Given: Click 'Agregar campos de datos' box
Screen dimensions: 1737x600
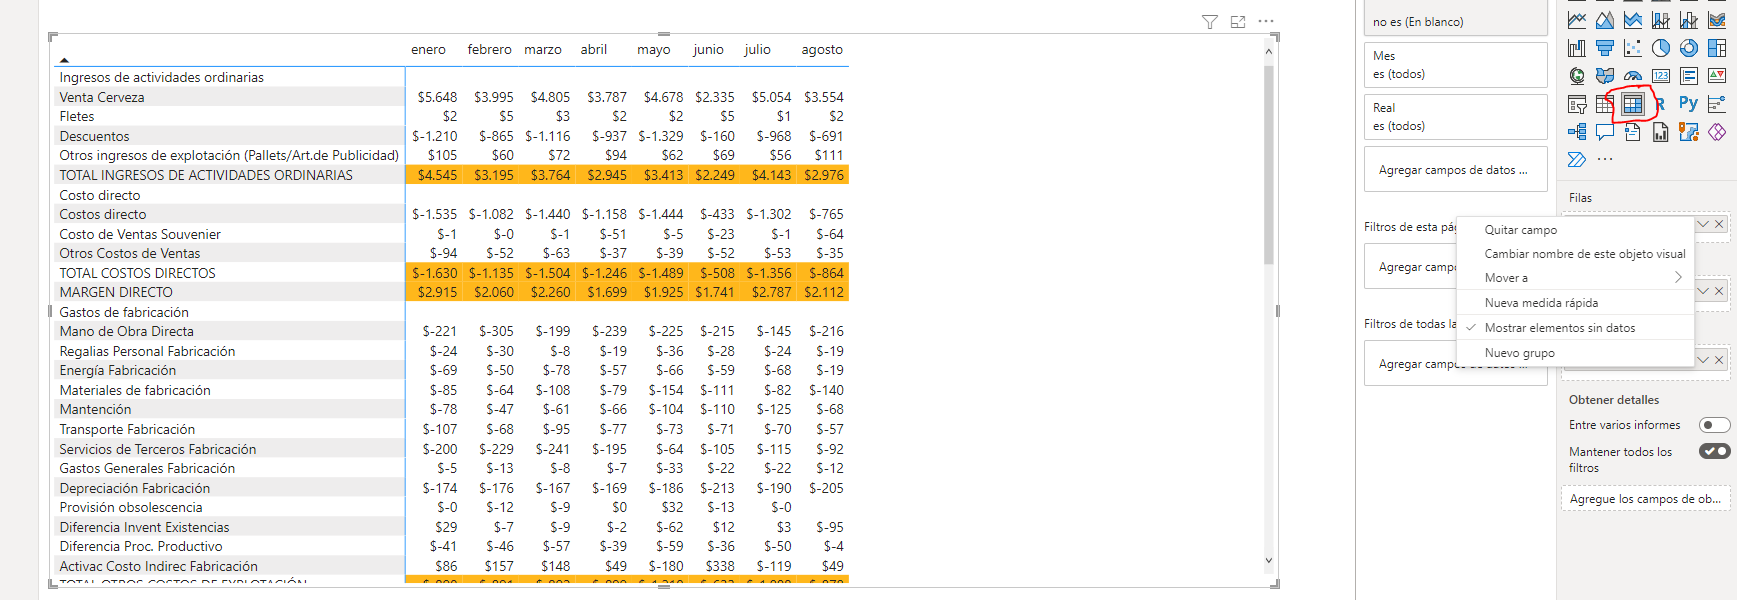Looking at the screenshot, I should coord(1455,170).
